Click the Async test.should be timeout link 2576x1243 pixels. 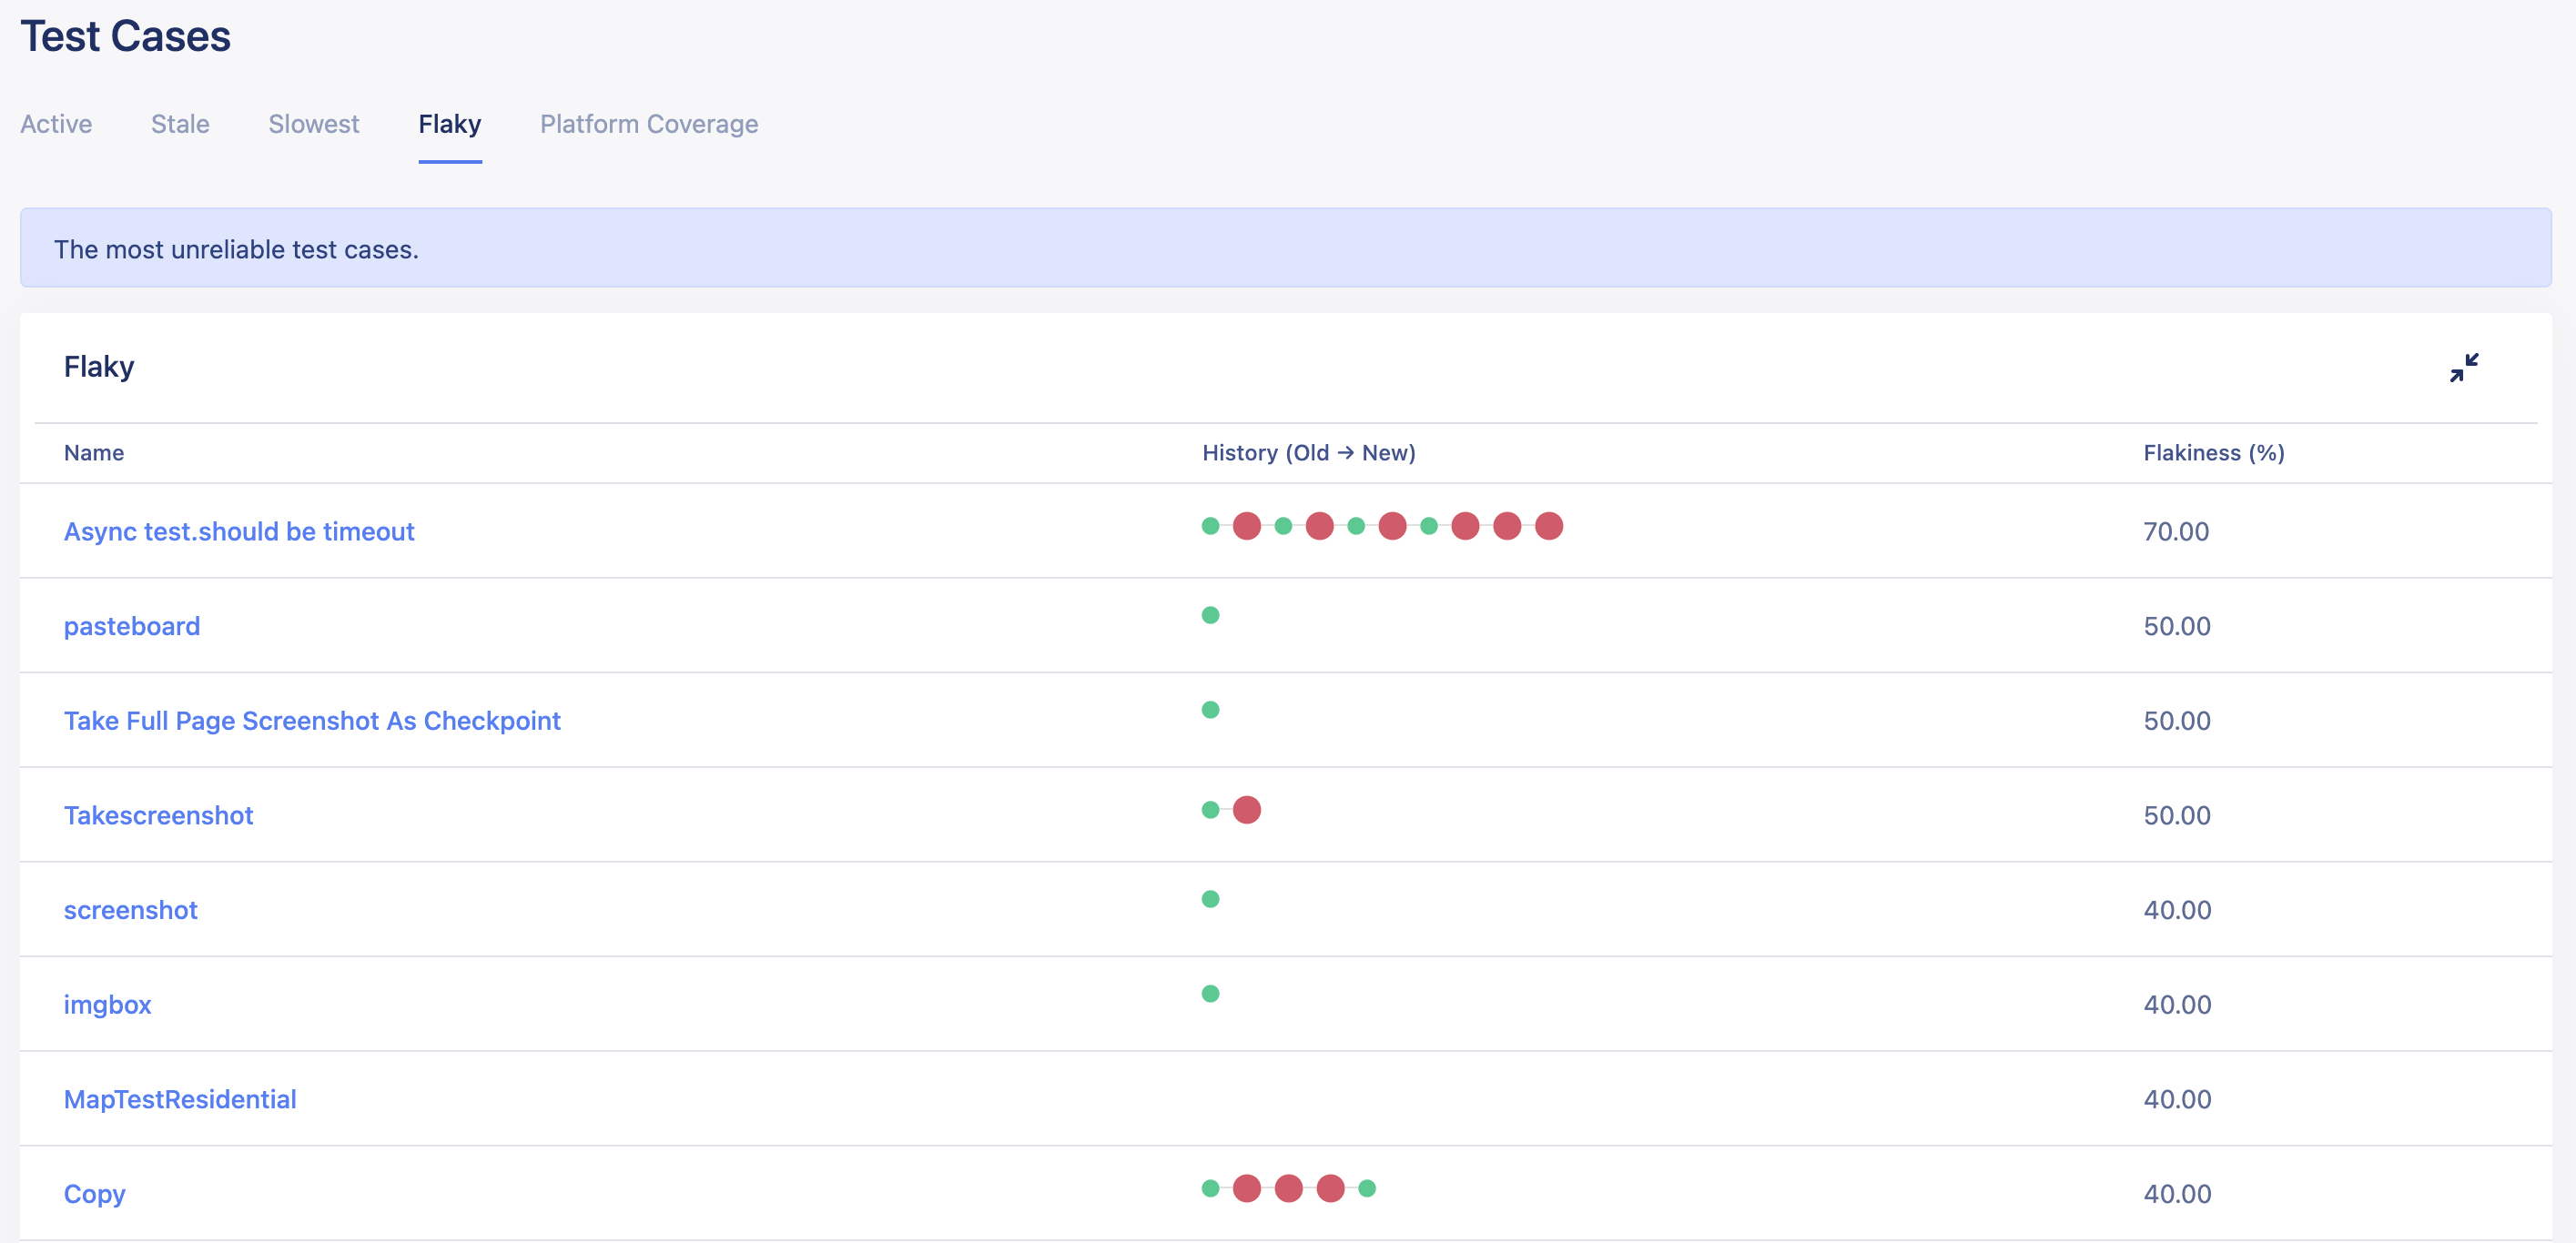[238, 531]
